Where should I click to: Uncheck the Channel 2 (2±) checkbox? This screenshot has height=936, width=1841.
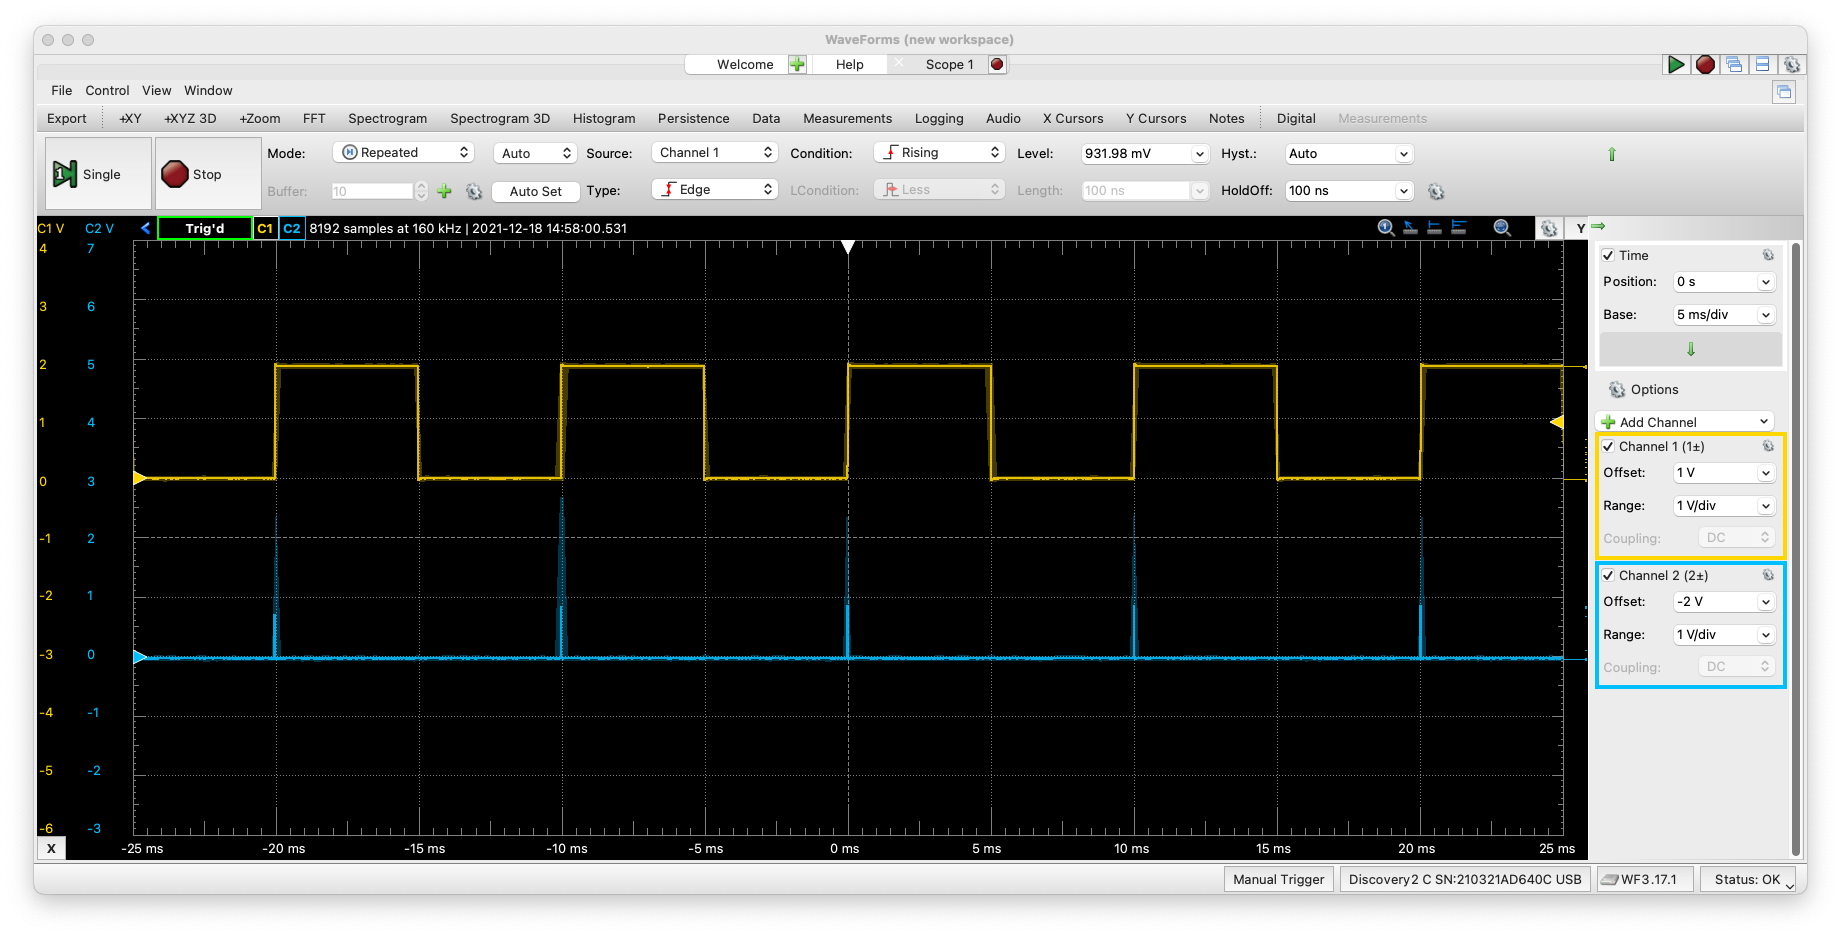1608,575
